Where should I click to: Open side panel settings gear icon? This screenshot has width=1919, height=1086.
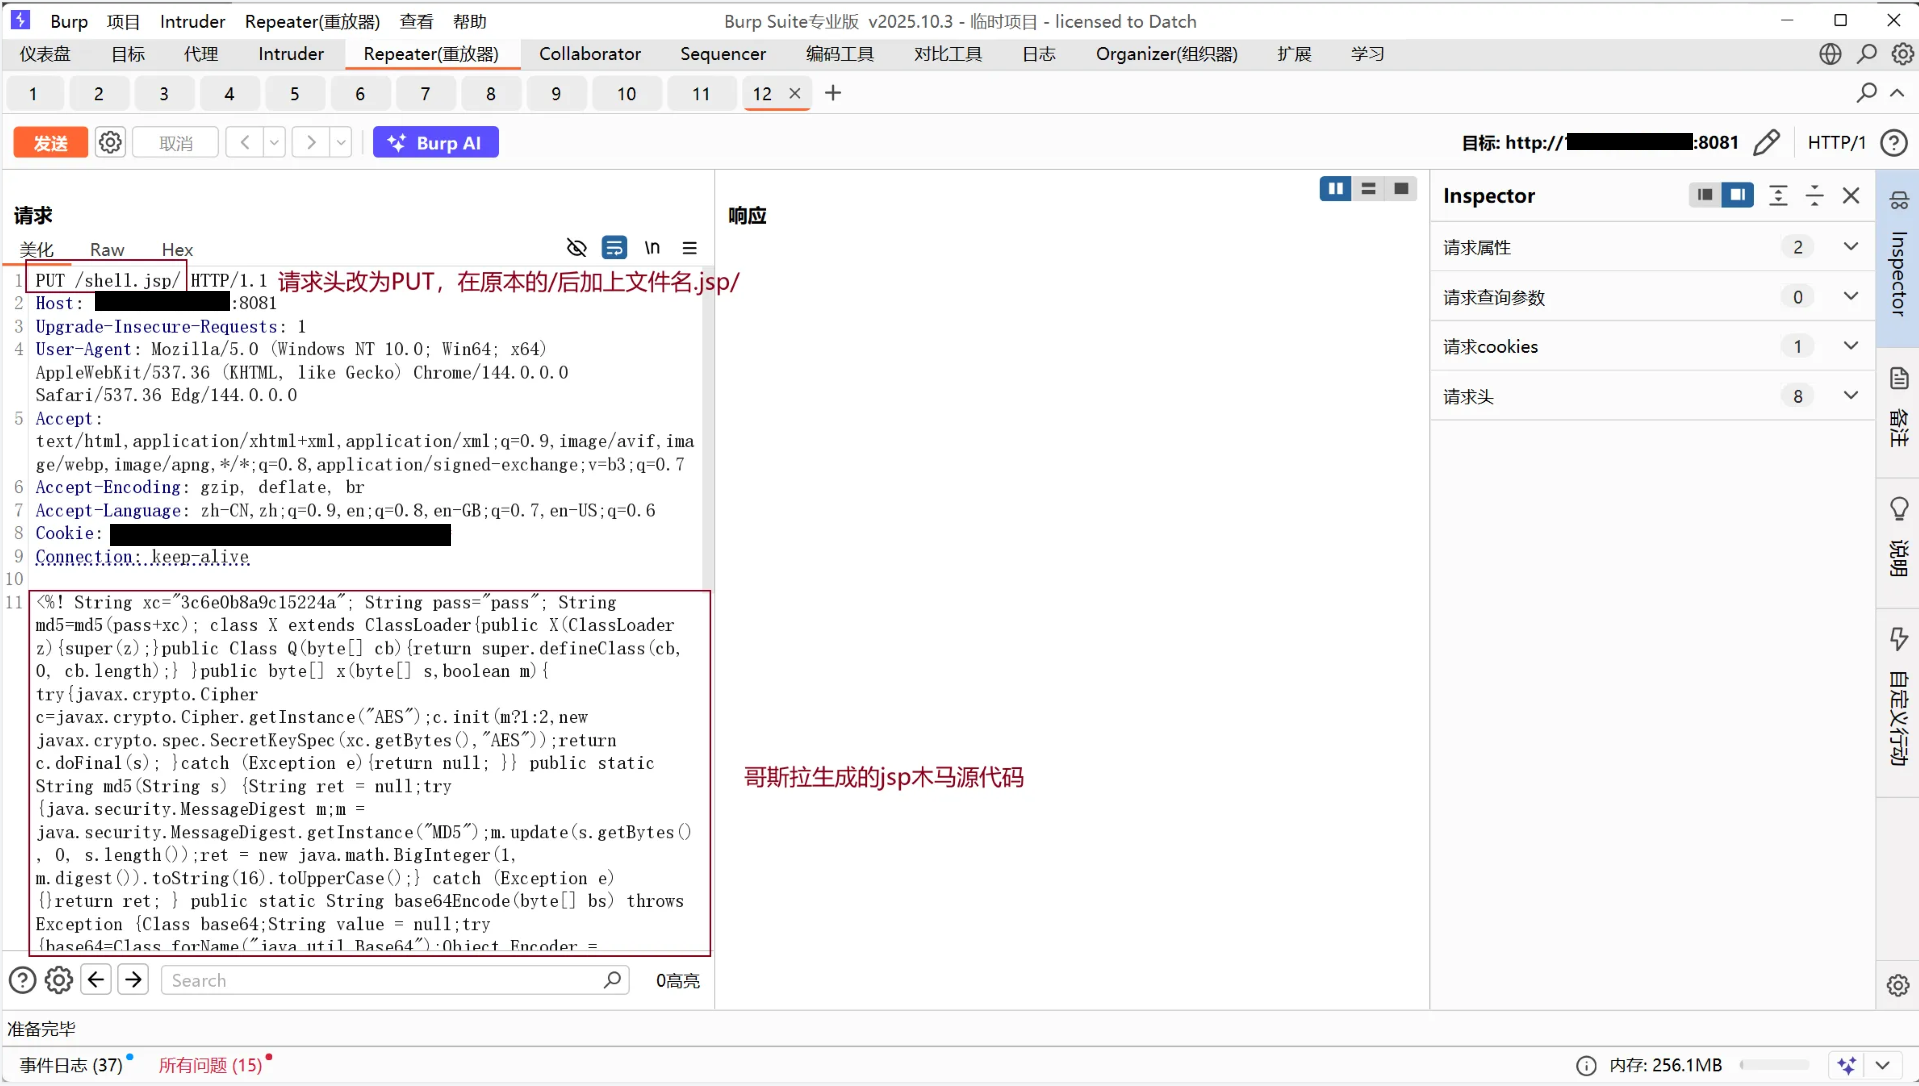pos(1898,985)
